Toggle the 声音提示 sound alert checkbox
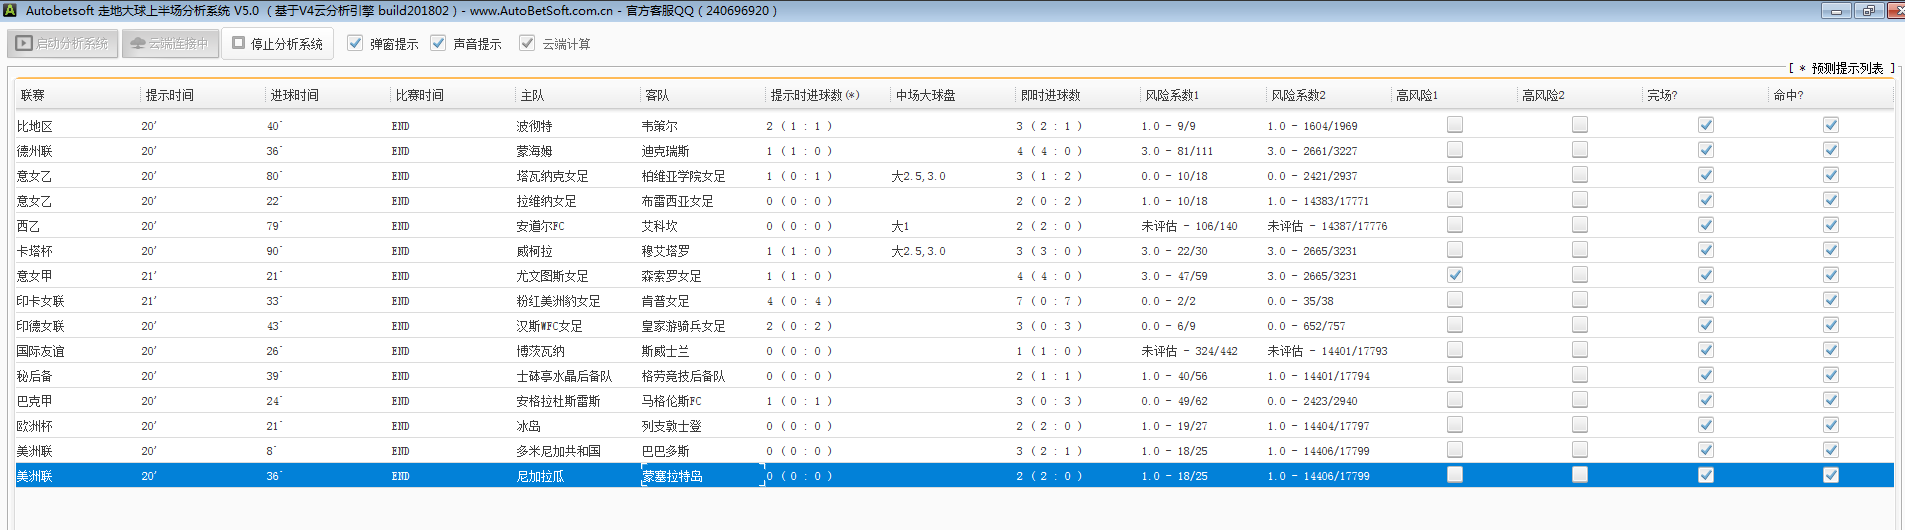Viewport: 1905px width, 530px height. tap(438, 43)
